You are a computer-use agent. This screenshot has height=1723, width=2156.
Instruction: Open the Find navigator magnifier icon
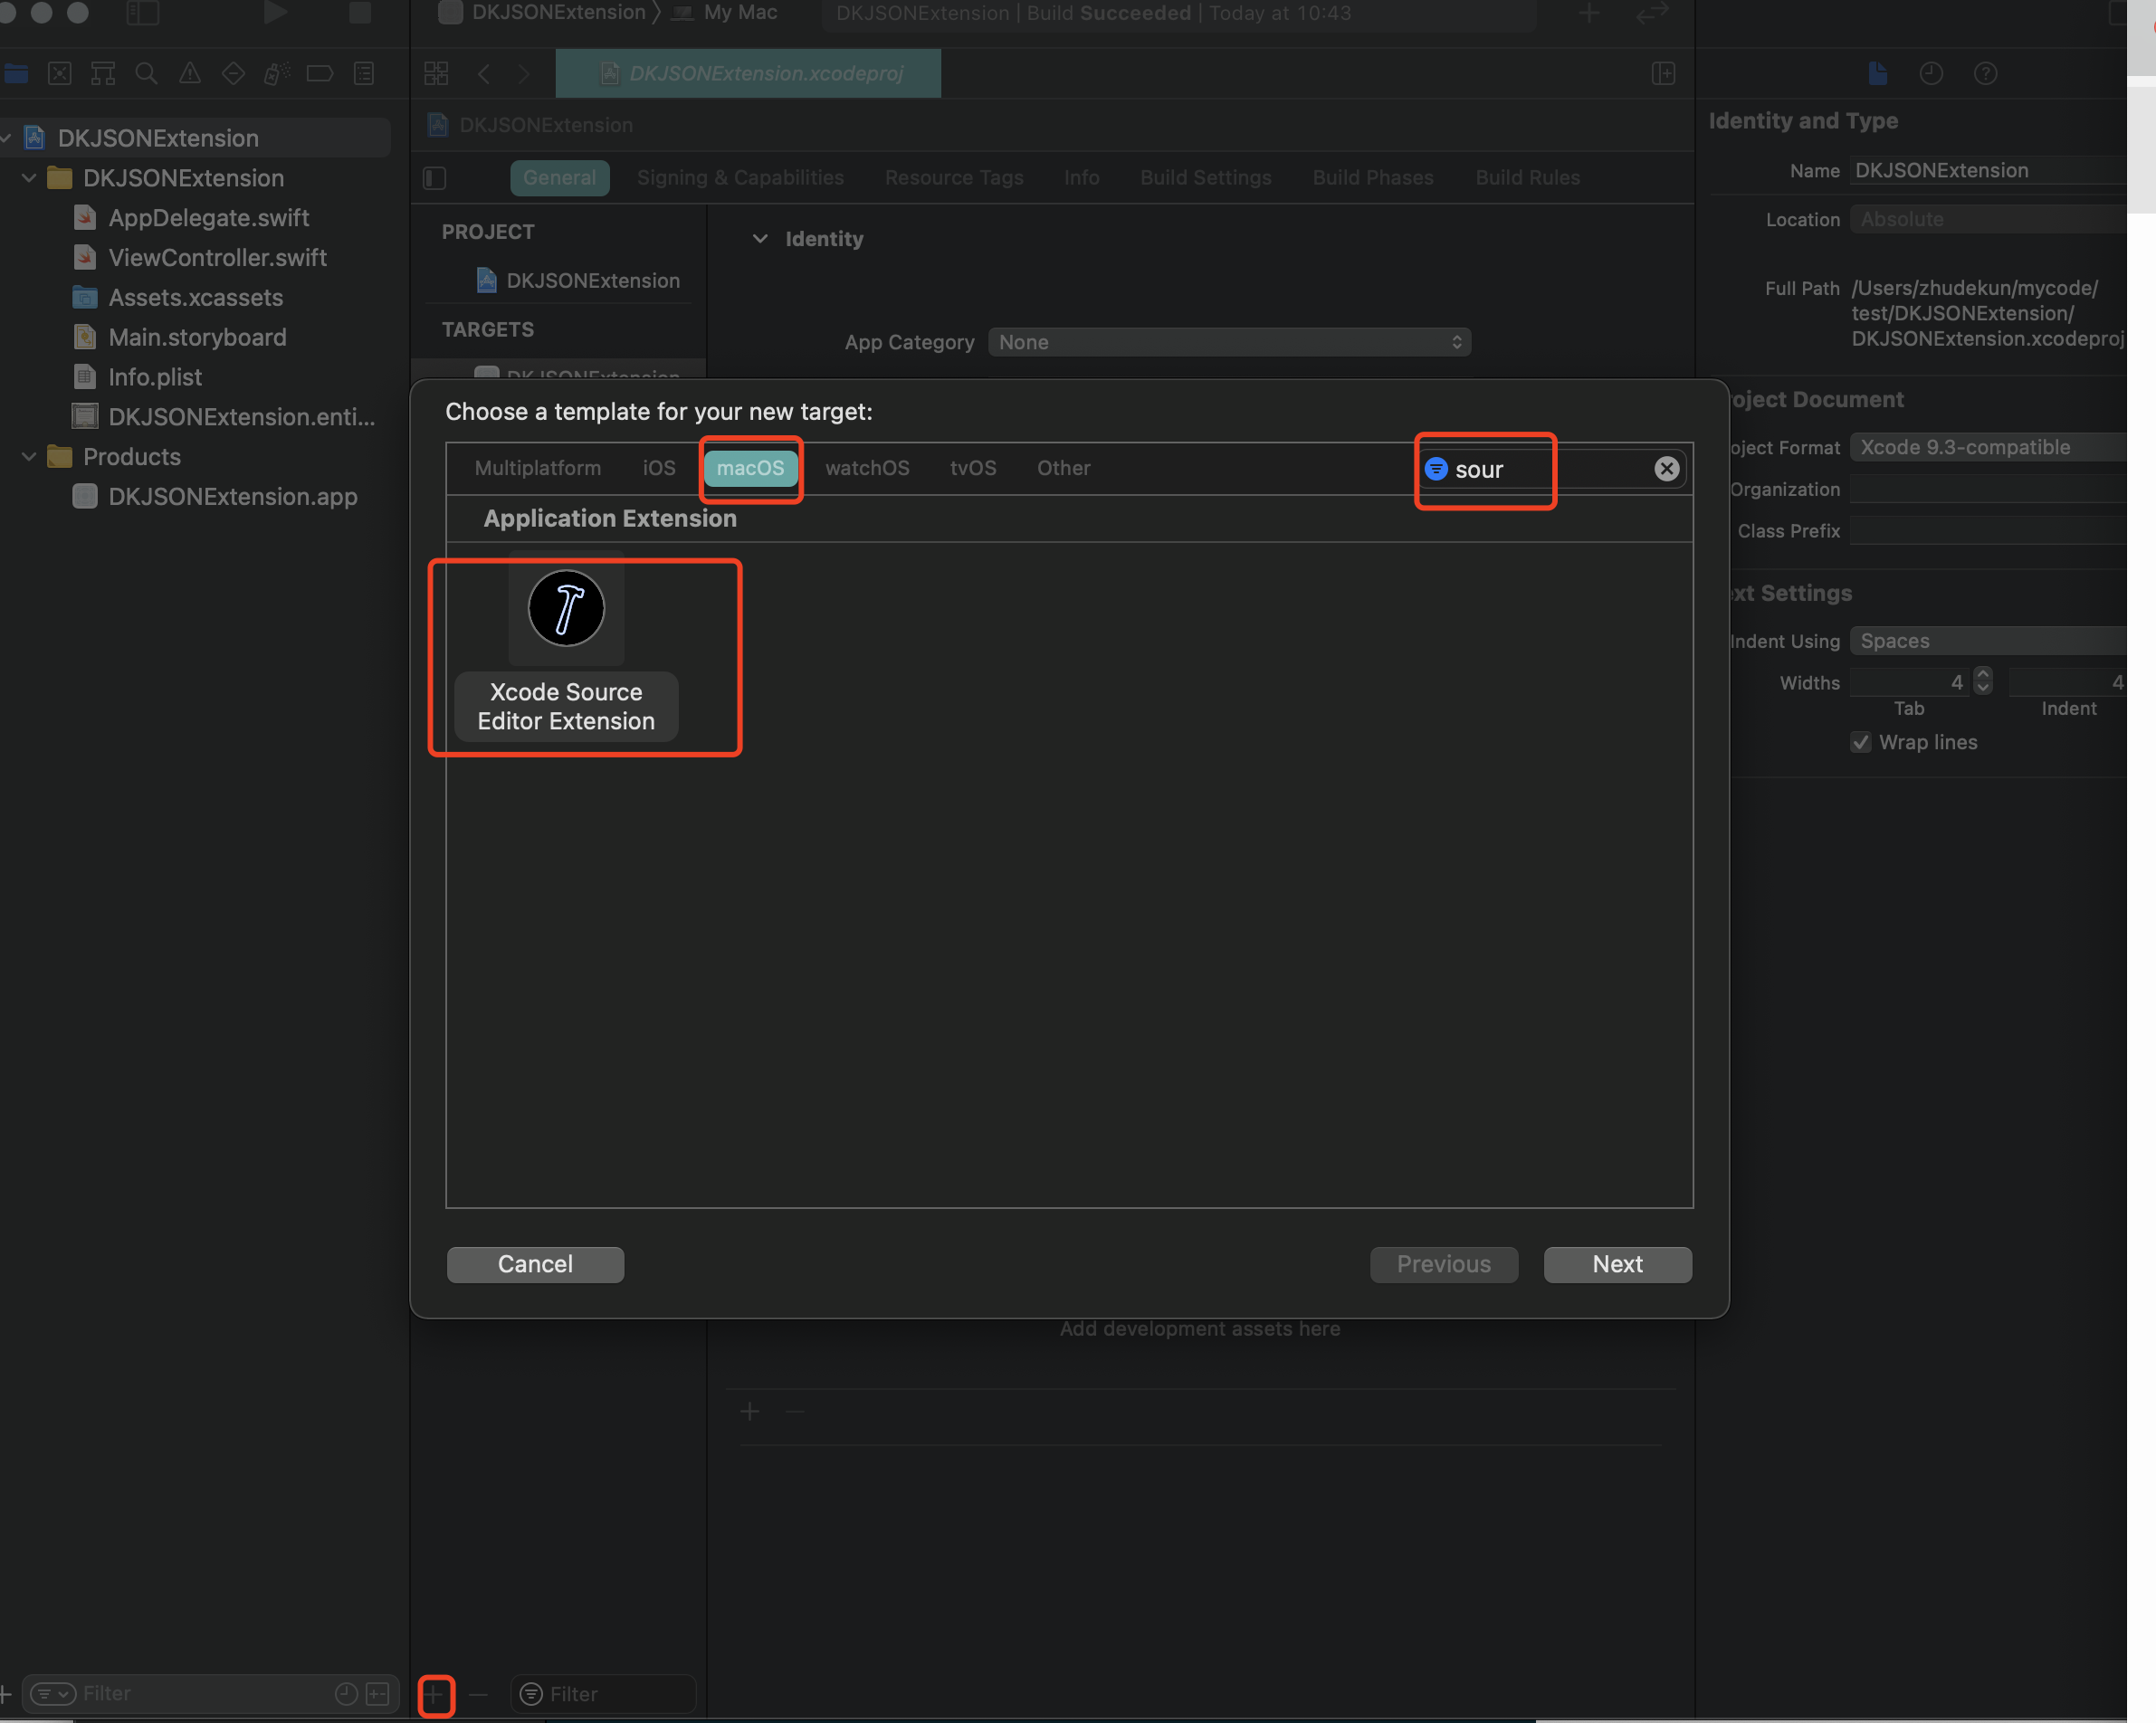pos(146,74)
